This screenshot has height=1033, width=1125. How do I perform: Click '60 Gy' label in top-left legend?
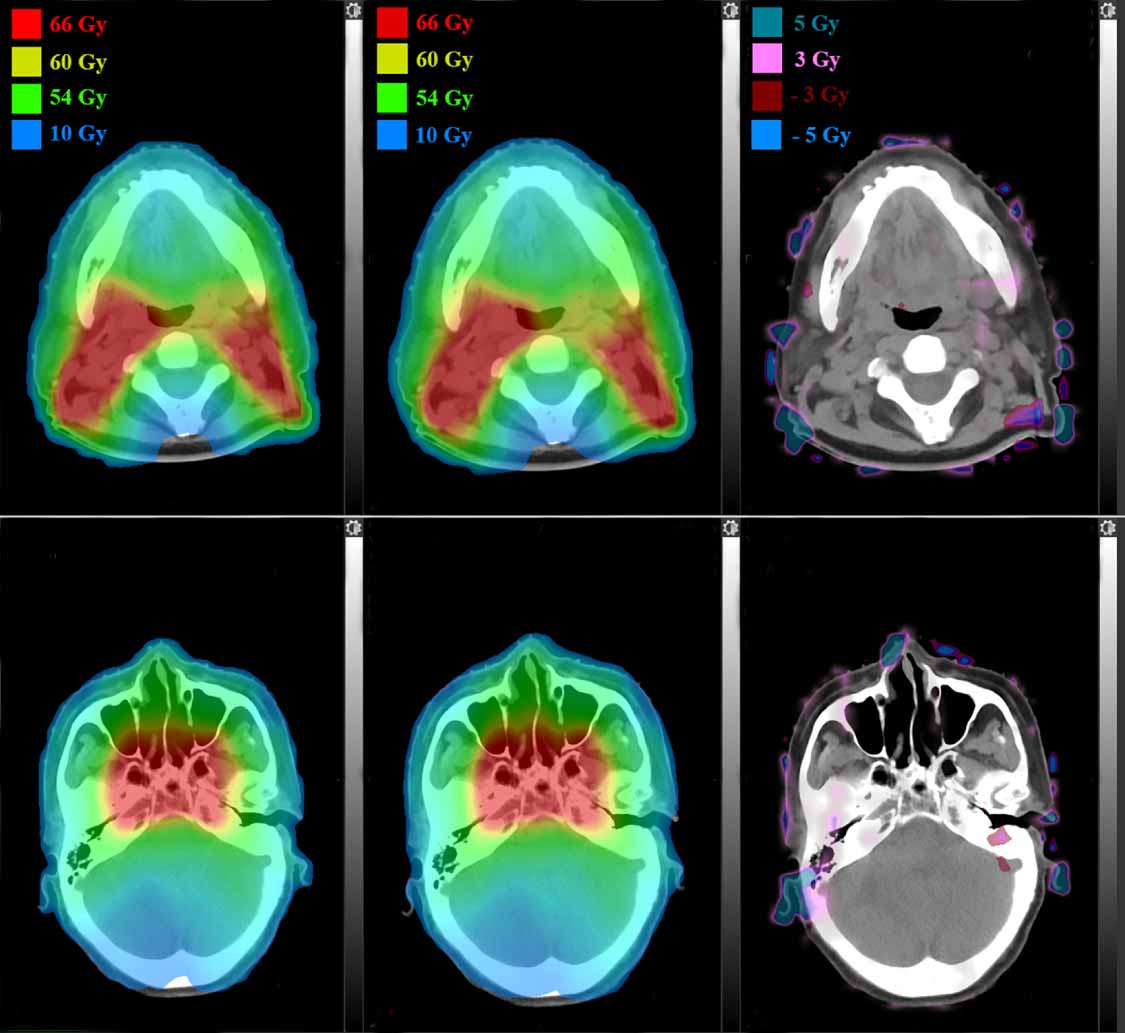point(78,62)
